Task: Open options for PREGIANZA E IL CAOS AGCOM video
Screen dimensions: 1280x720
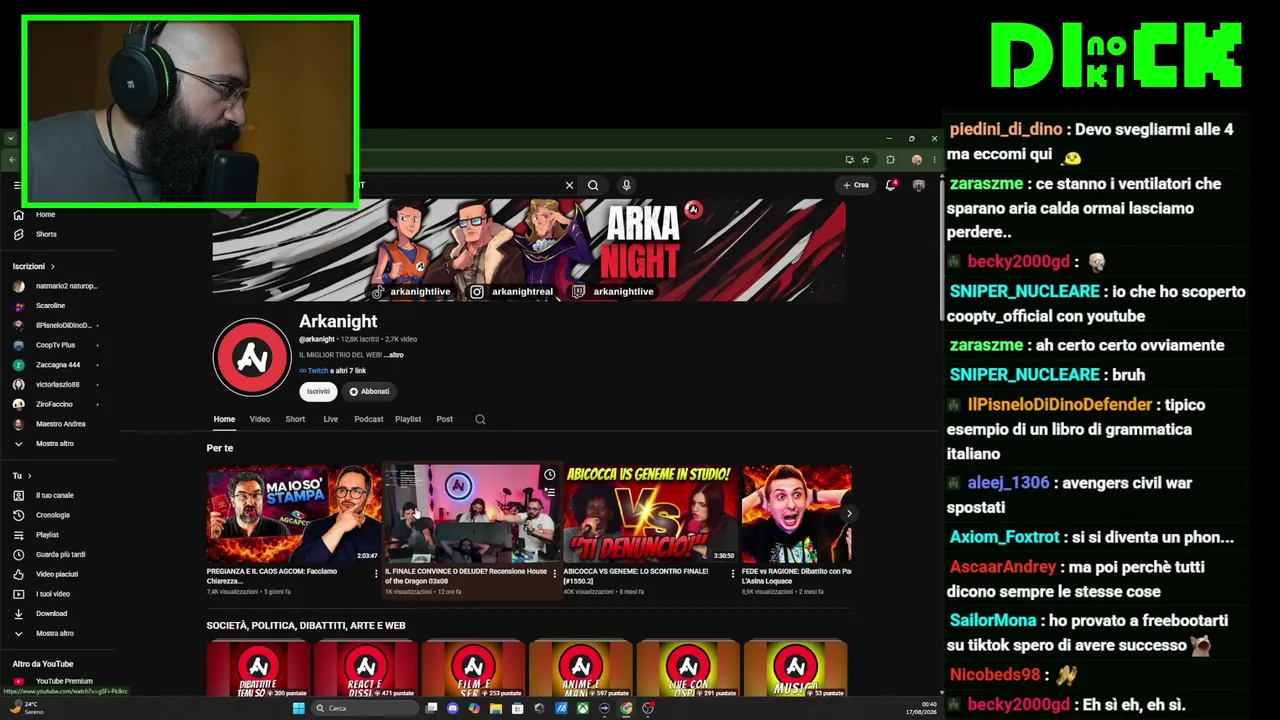Action: click(376, 574)
